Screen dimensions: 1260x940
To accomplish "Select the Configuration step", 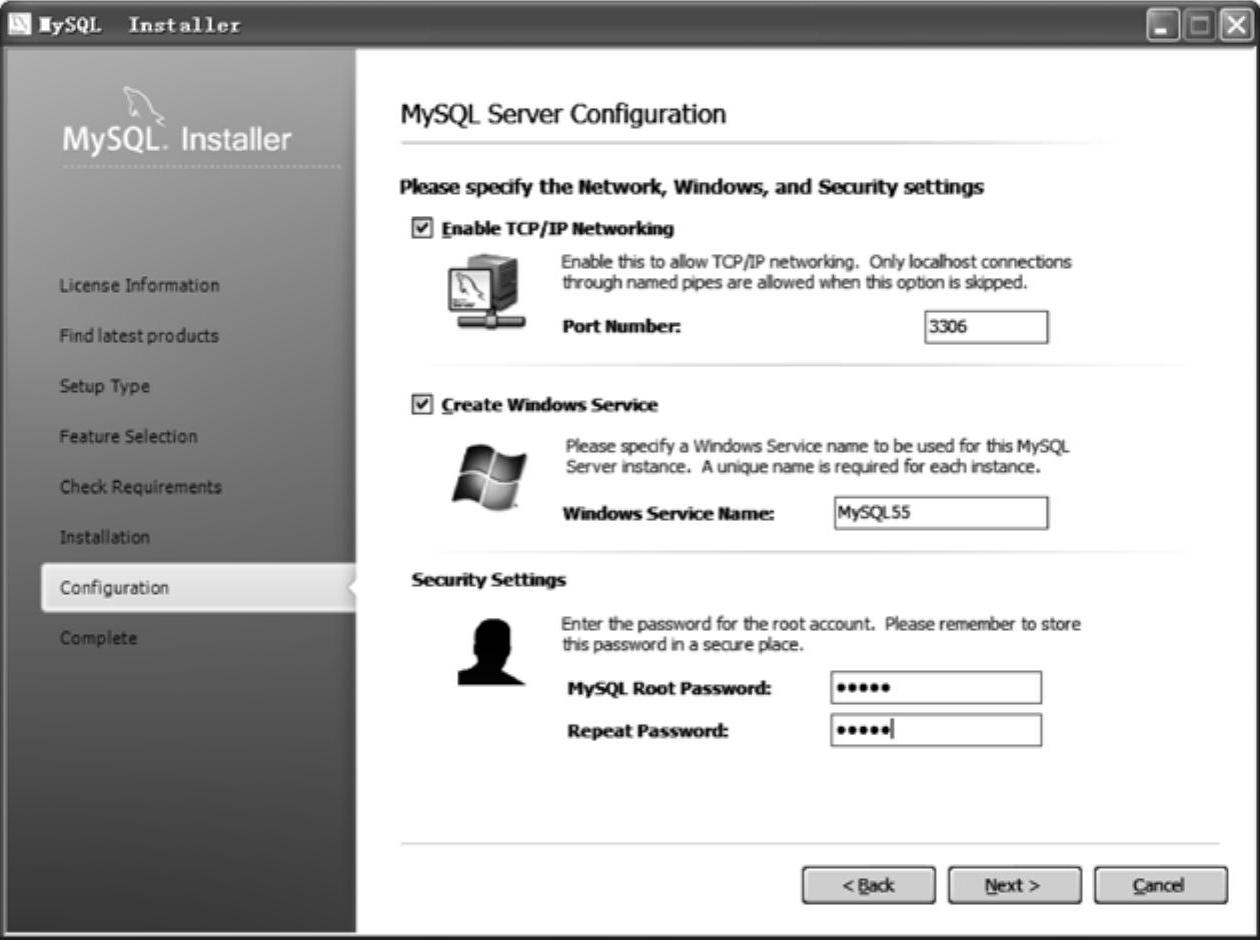I will 198,588.
